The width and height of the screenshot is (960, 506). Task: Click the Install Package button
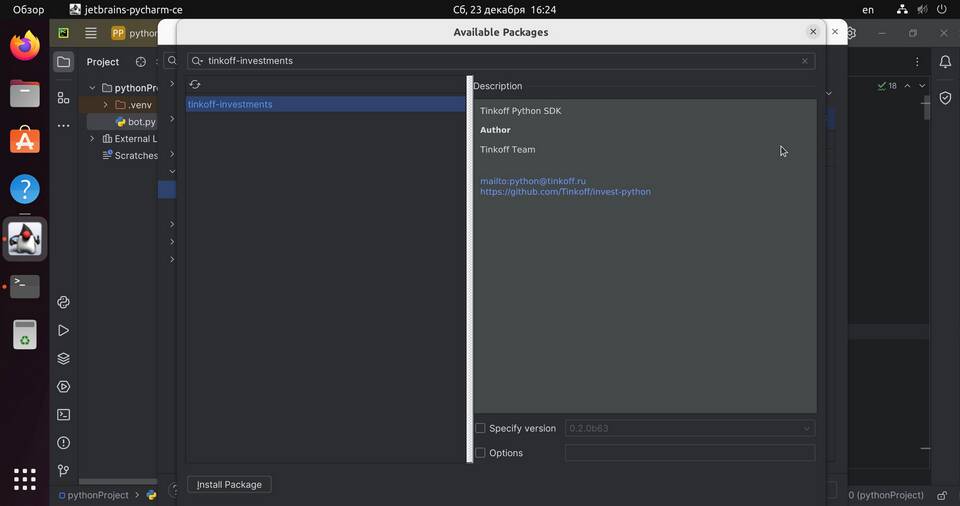tap(229, 485)
